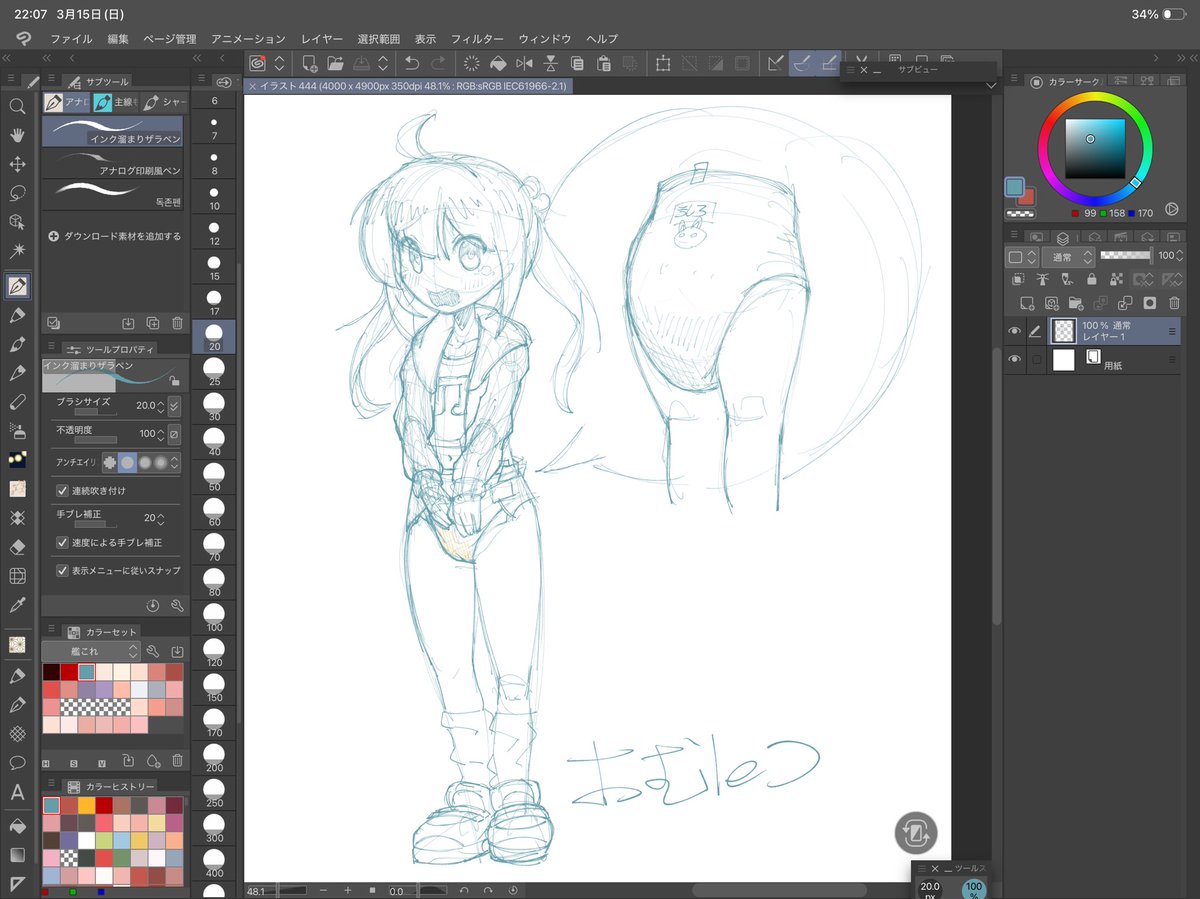
Task: Click the Flip horizontal icon in the command bar
Action: [524, 63]
